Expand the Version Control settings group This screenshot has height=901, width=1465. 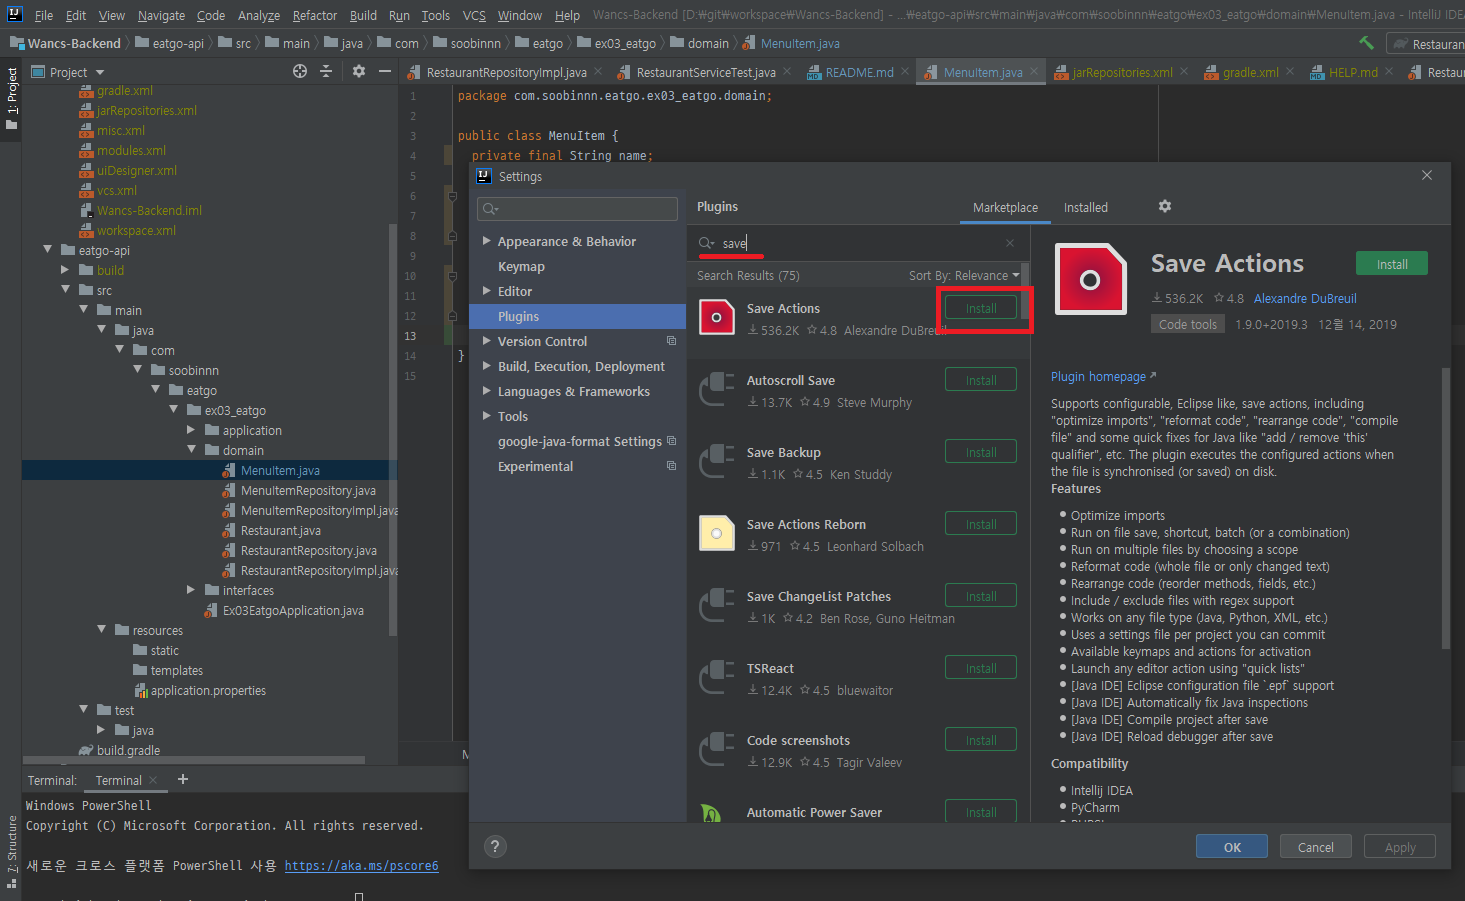point(487,341)
